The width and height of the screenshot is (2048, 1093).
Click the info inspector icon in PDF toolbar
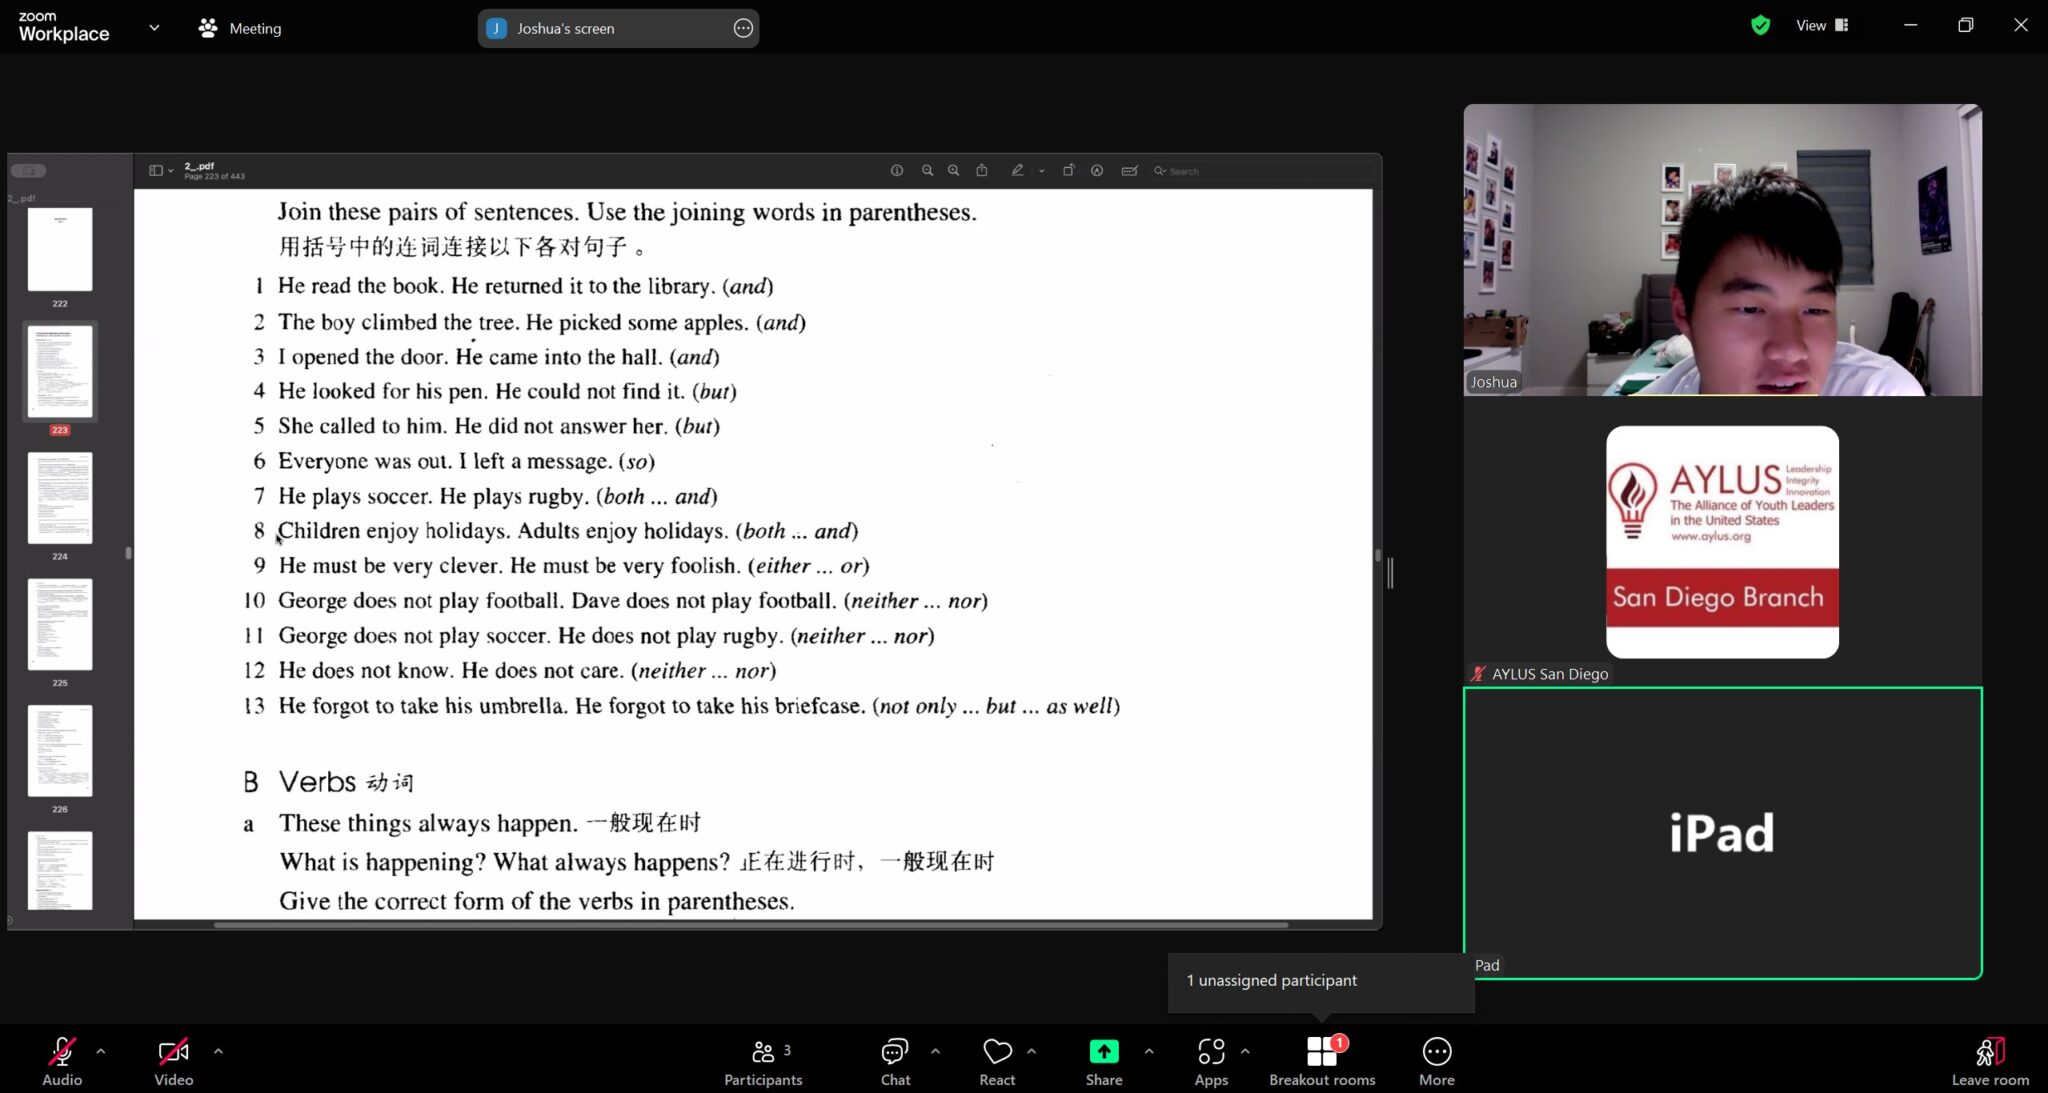coord(897,171)
